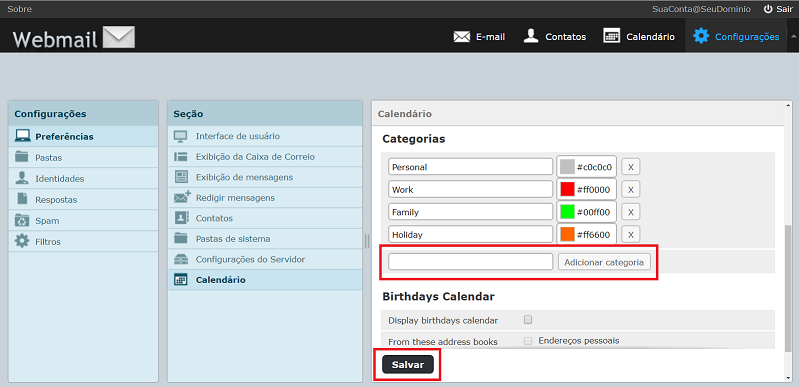799x387 pixels.
Task: Pick color for Holiday orange swatch
Action: (x=567, y=235)
